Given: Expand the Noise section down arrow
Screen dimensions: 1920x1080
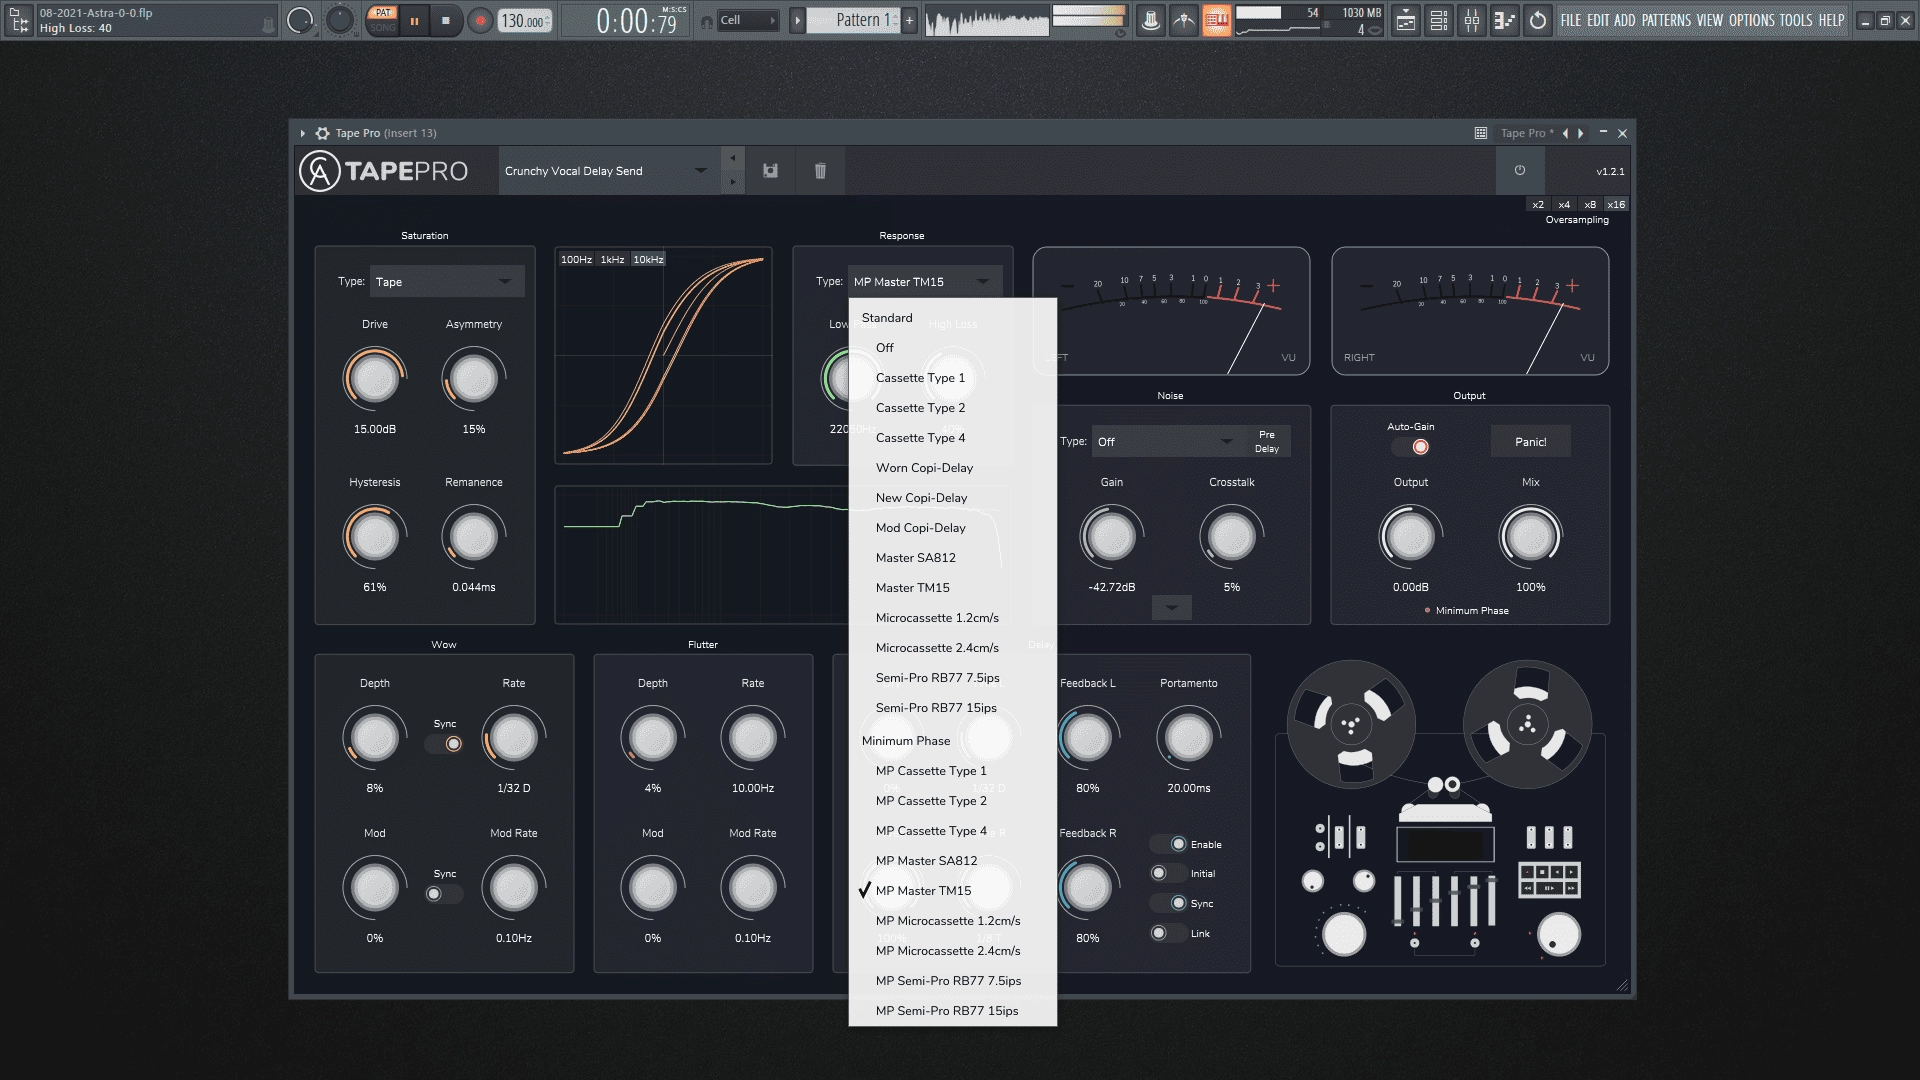Looking at the screenshot, I should 1171,607.
